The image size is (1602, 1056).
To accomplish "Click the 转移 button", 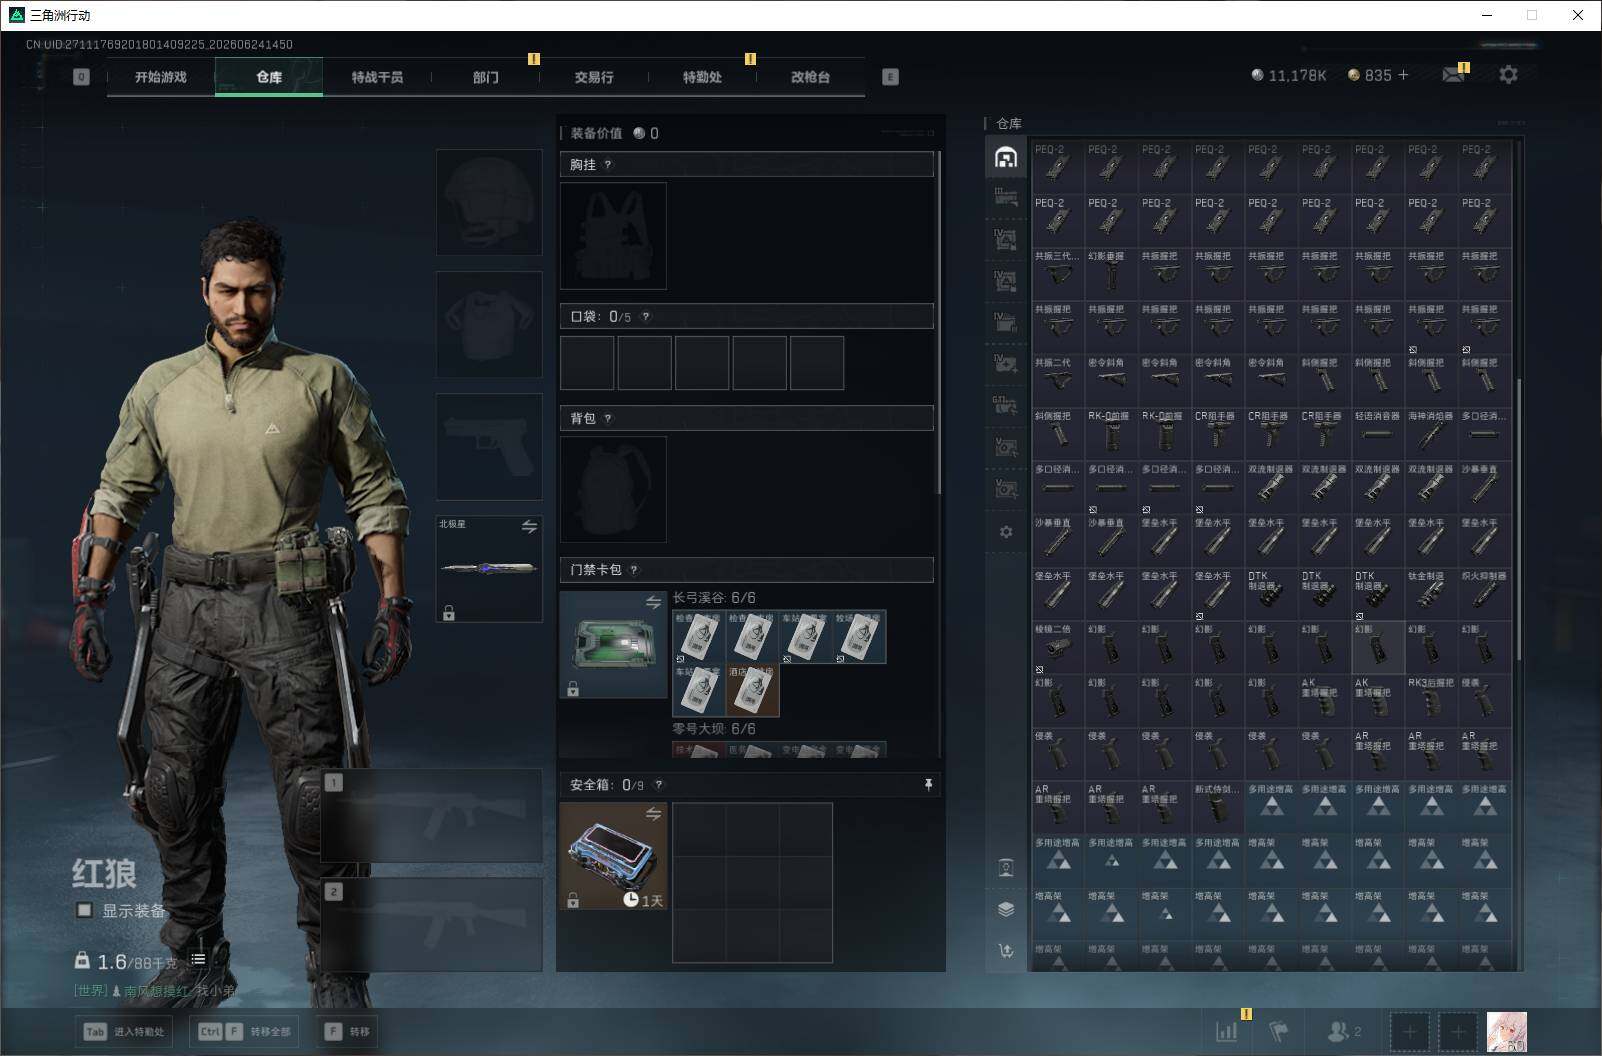I will pyautogui.click(x=347, y=1031).
